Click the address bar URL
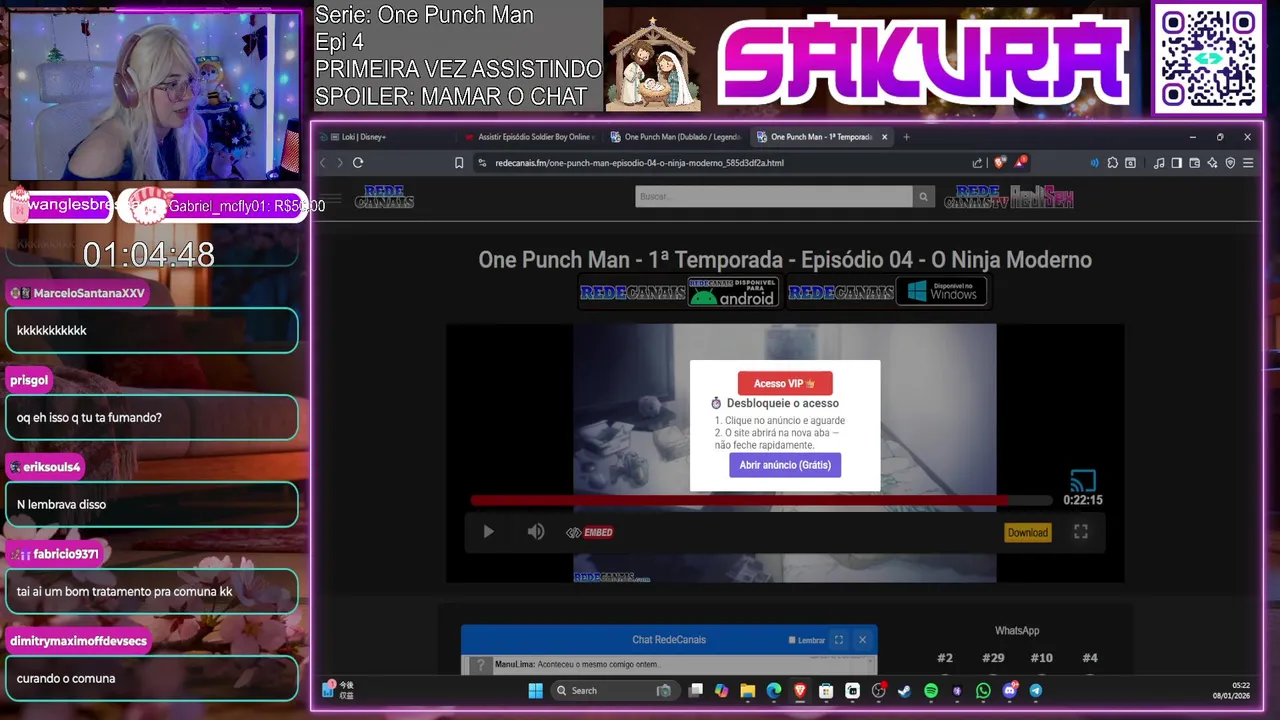This screenshot has width=1280, height=720. click(639, 163)
